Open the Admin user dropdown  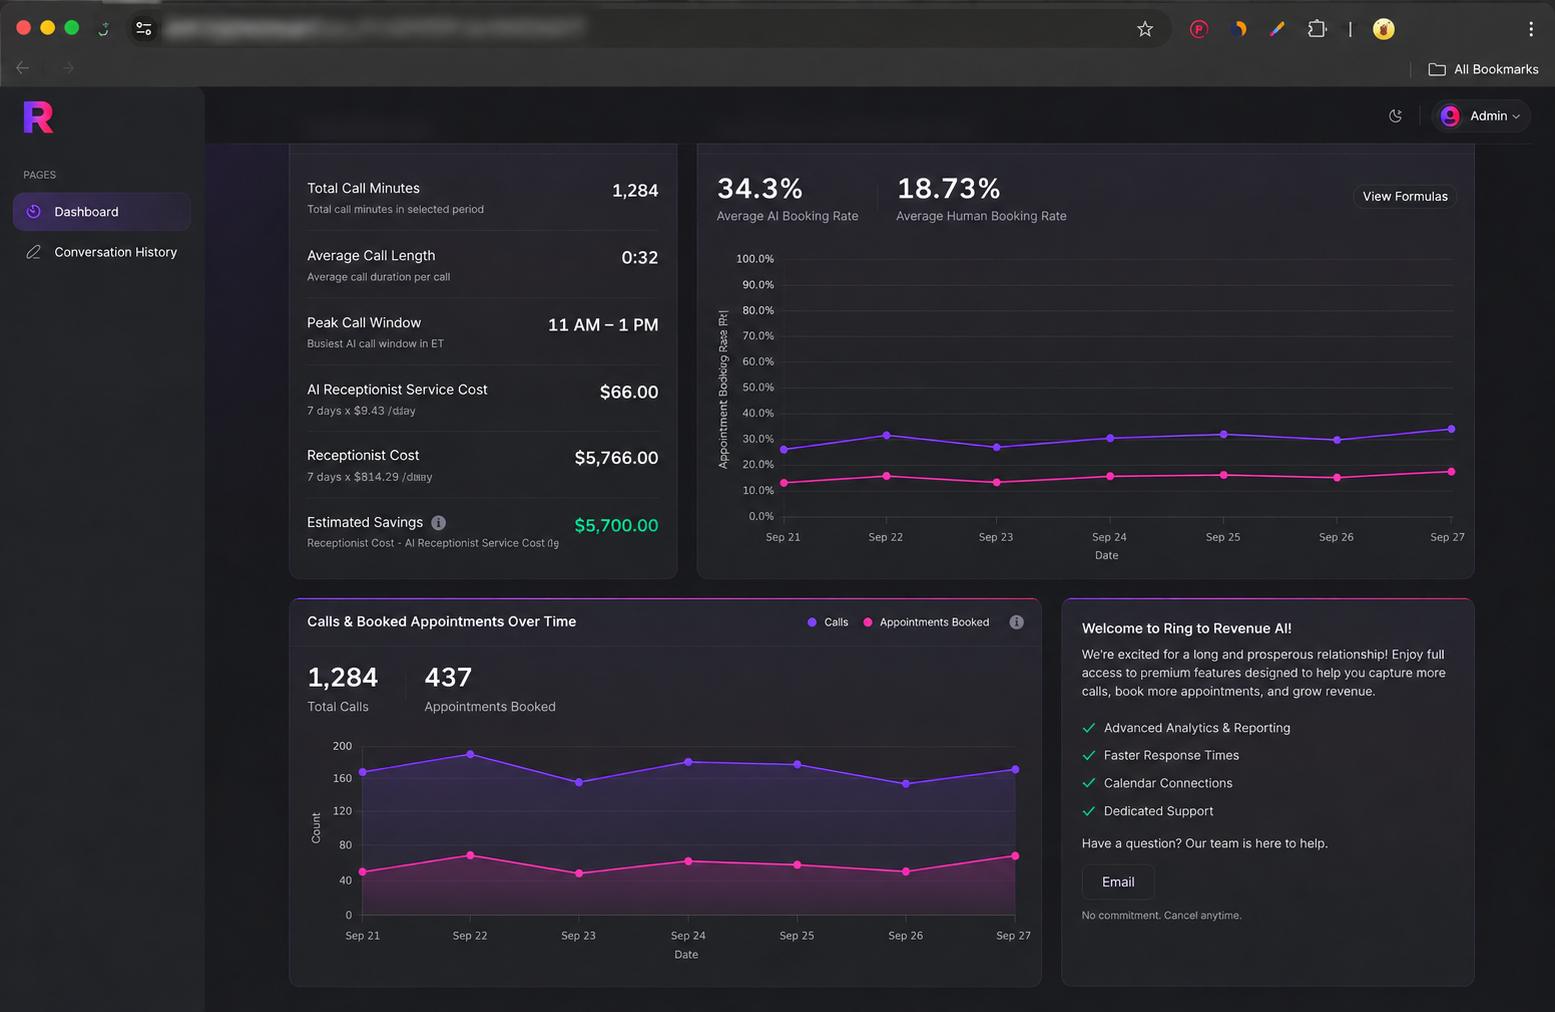pos(1481,116)
